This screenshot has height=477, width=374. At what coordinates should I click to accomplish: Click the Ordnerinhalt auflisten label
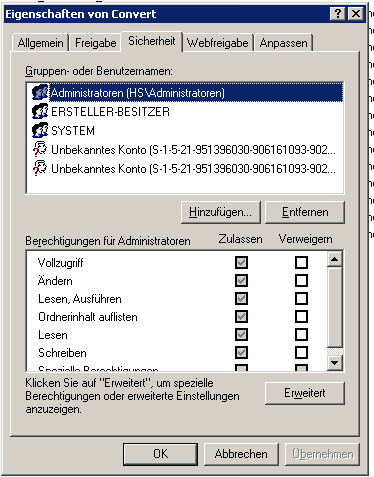pyautogui.click(x=88, y=317)
